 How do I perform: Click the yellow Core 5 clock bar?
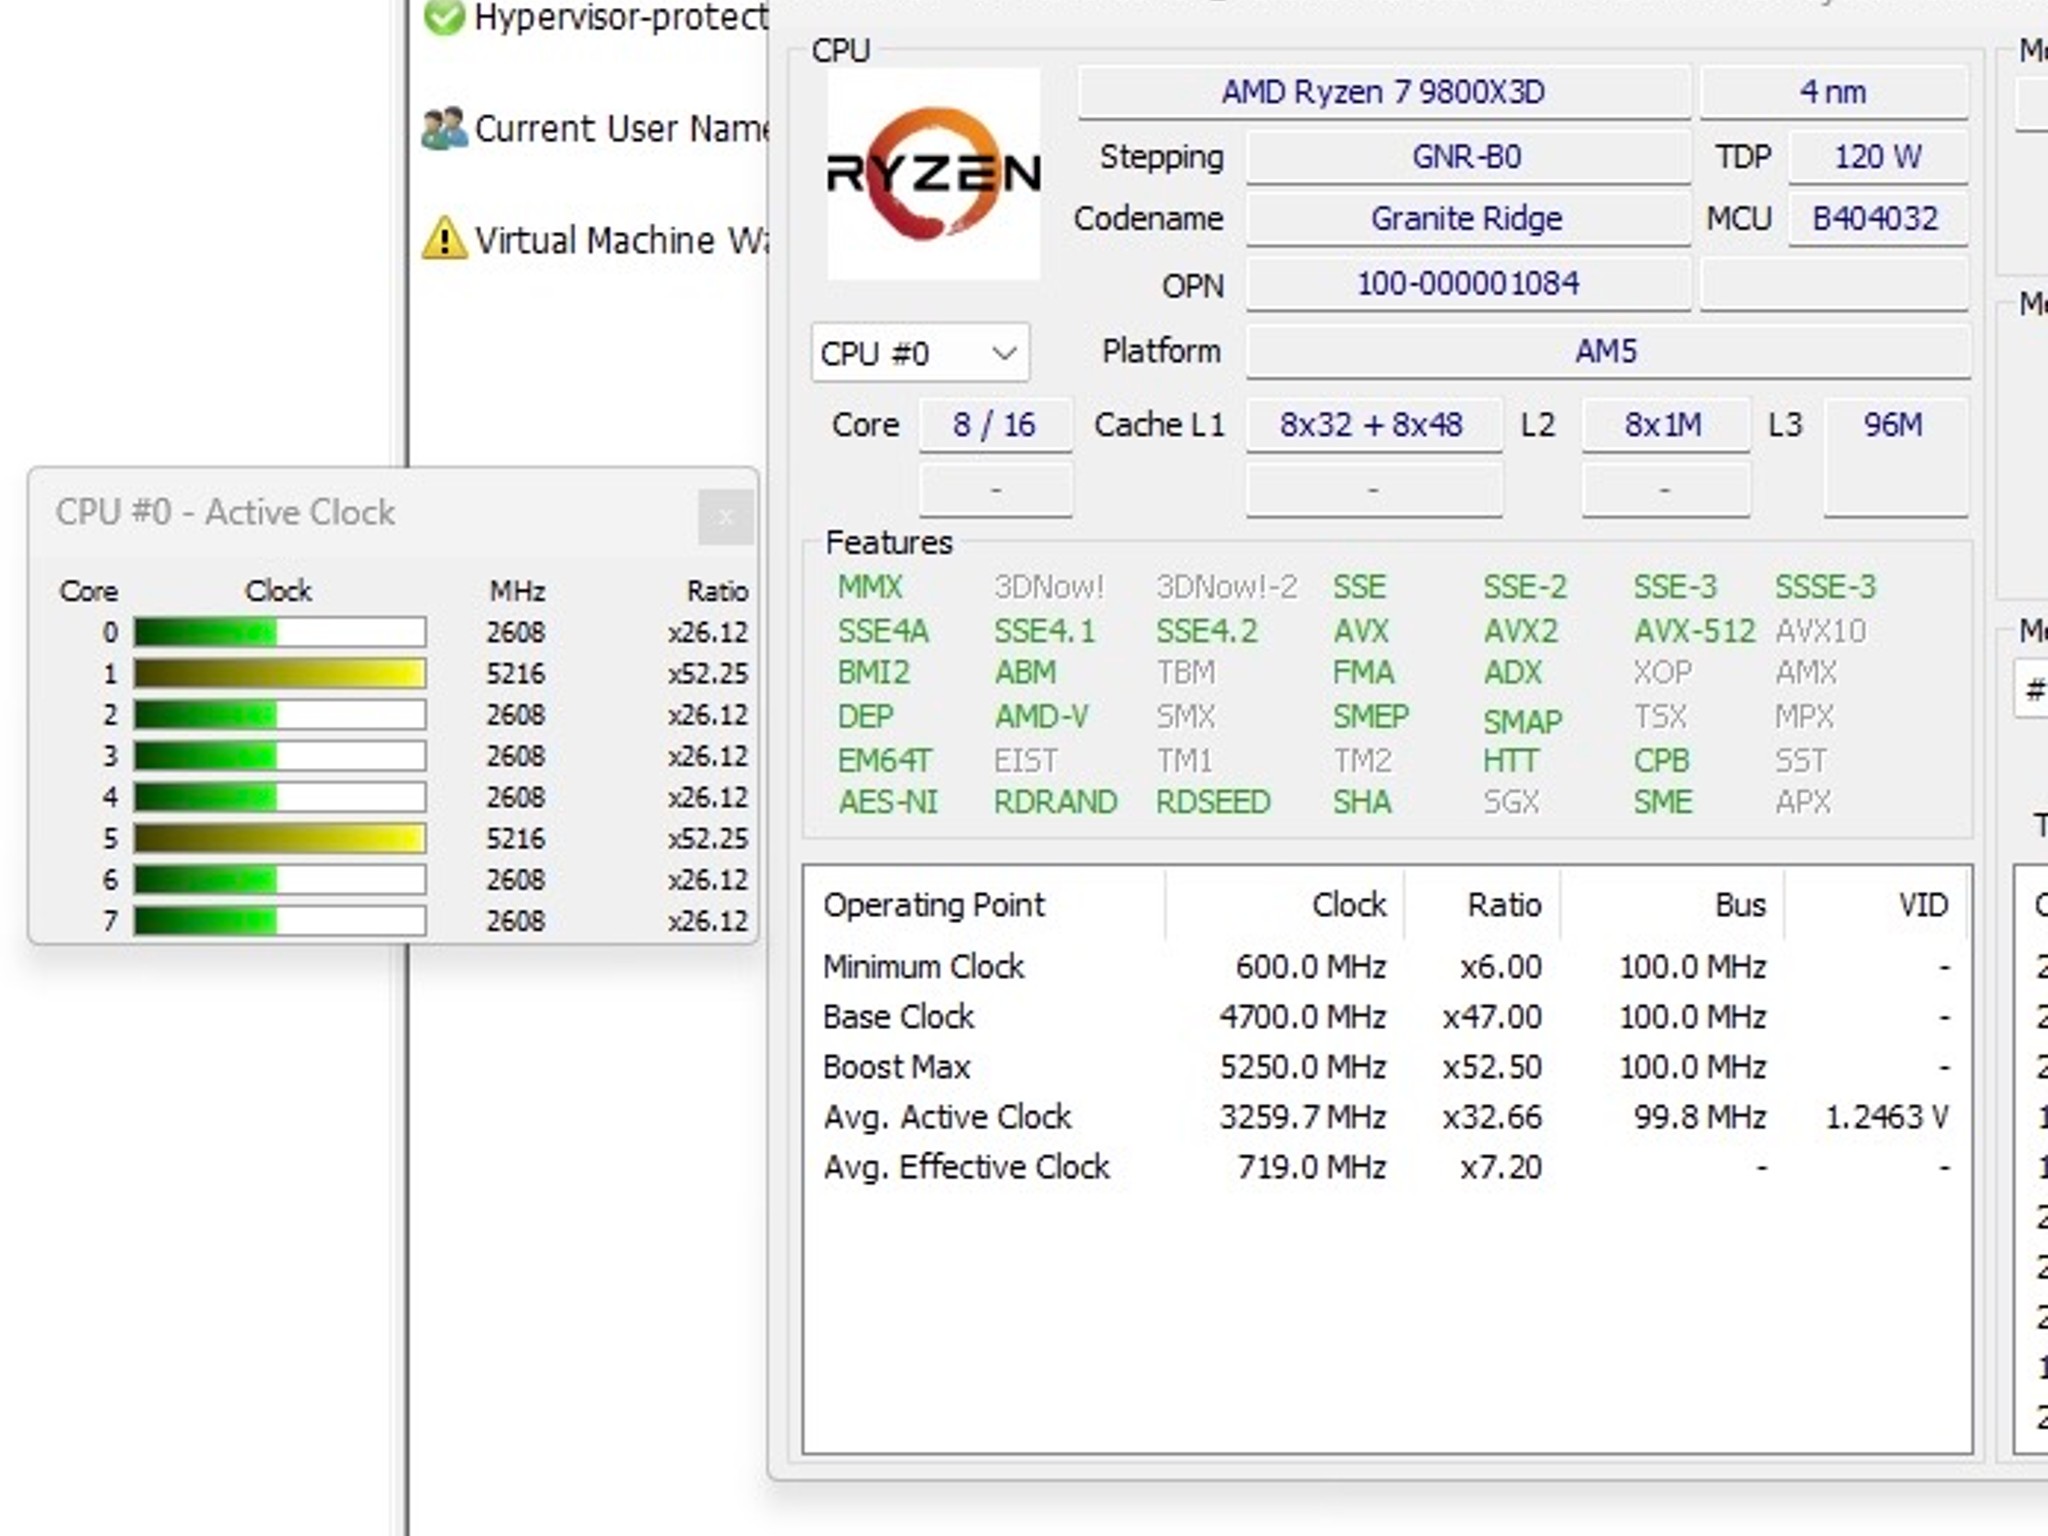[x=280, y=838]
